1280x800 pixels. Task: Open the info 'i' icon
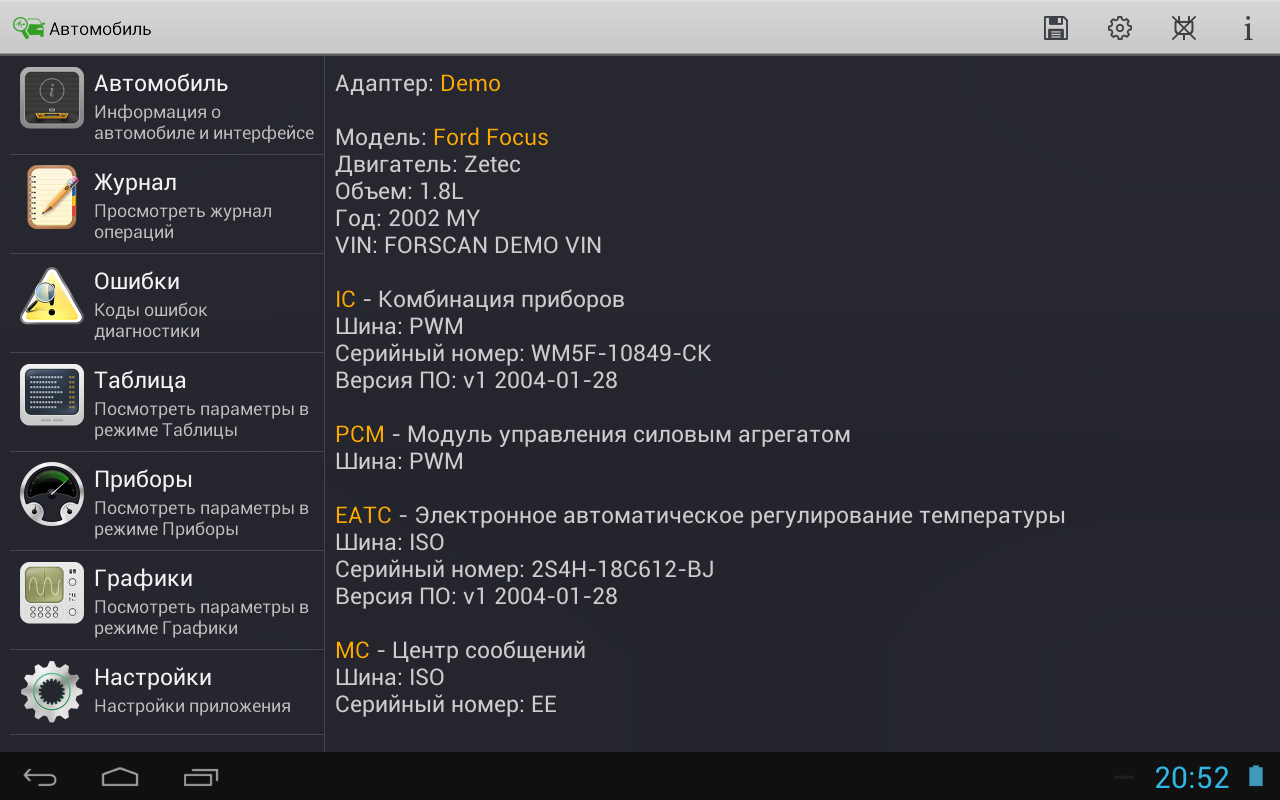1248,28
